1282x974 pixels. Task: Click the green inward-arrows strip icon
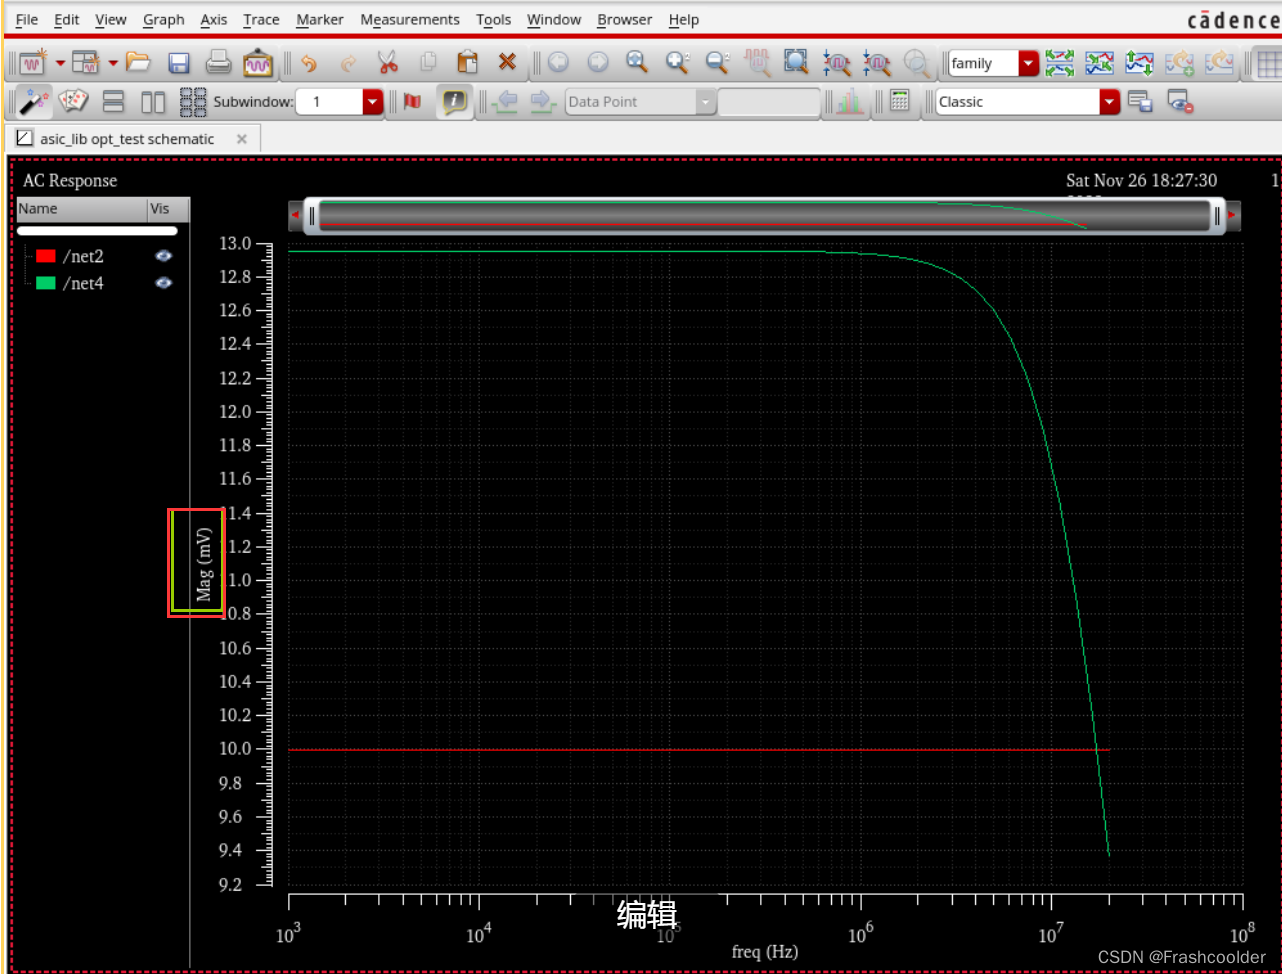[1100, 63]
